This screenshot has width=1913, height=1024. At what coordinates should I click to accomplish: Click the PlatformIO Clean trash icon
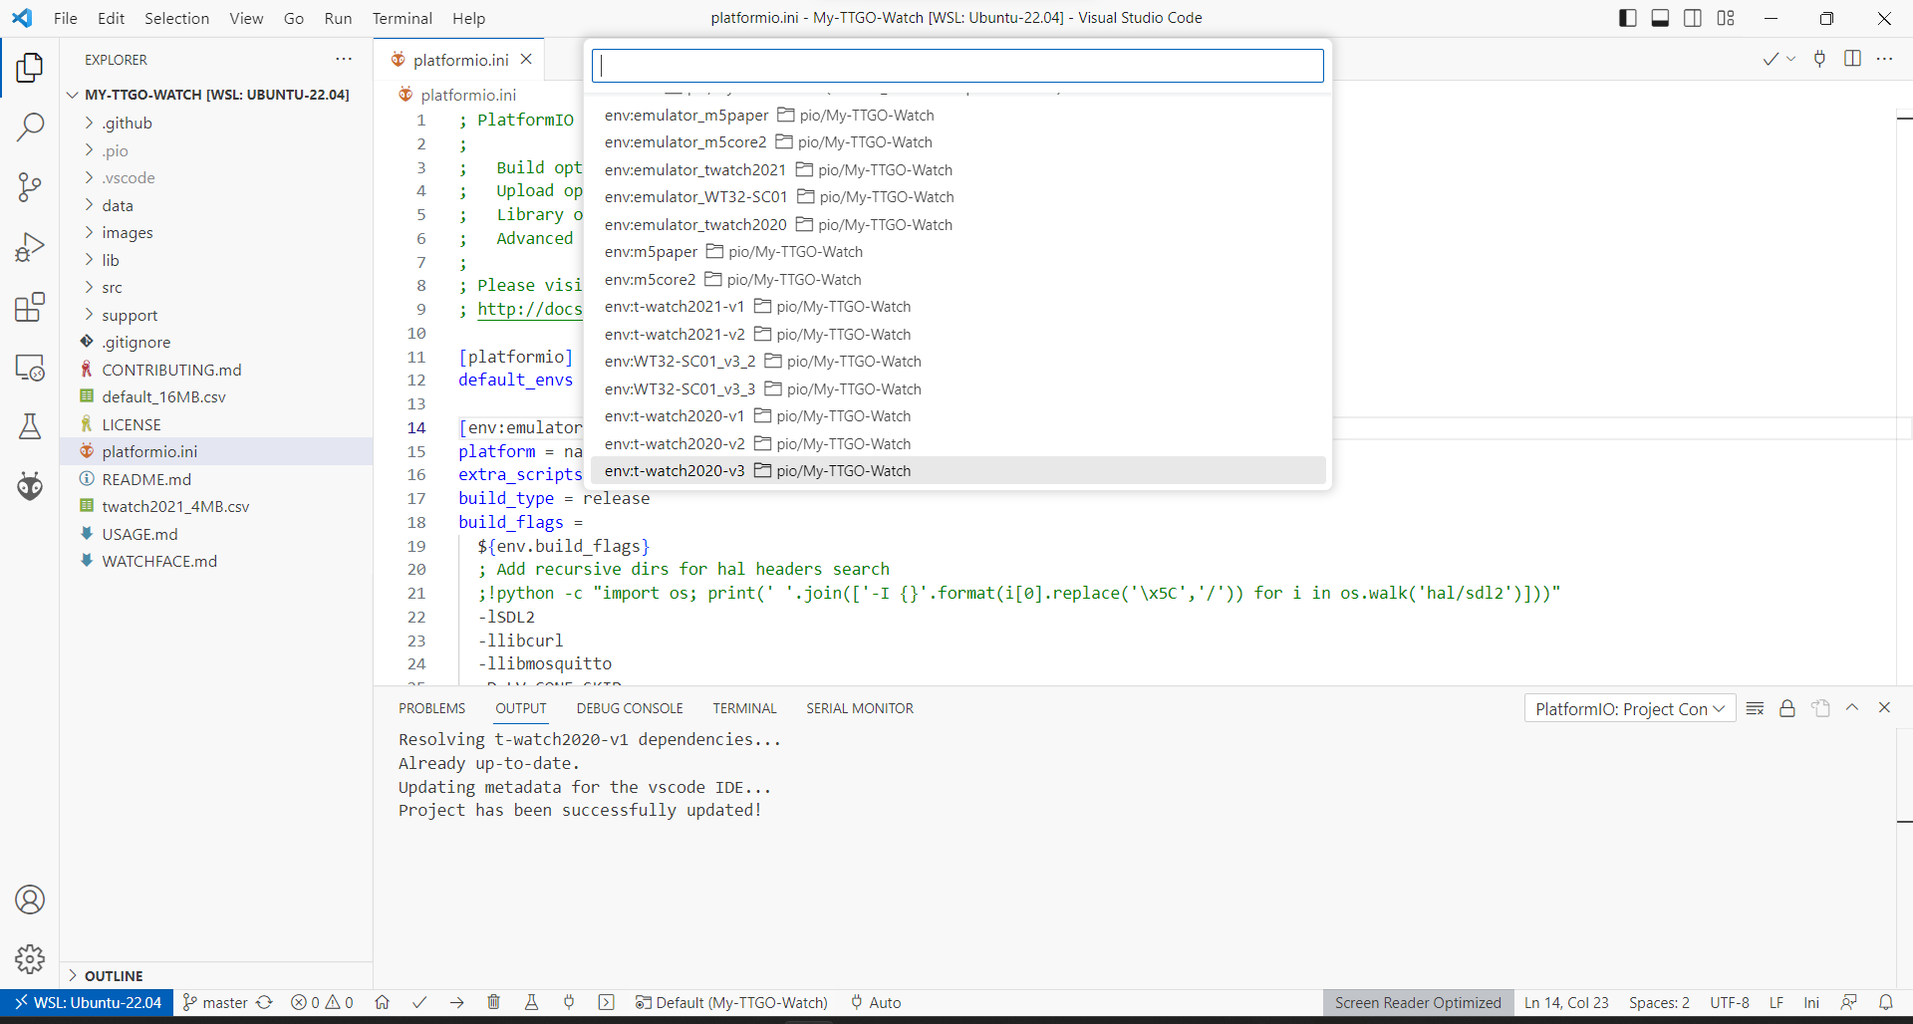(x=494, y=1002)
